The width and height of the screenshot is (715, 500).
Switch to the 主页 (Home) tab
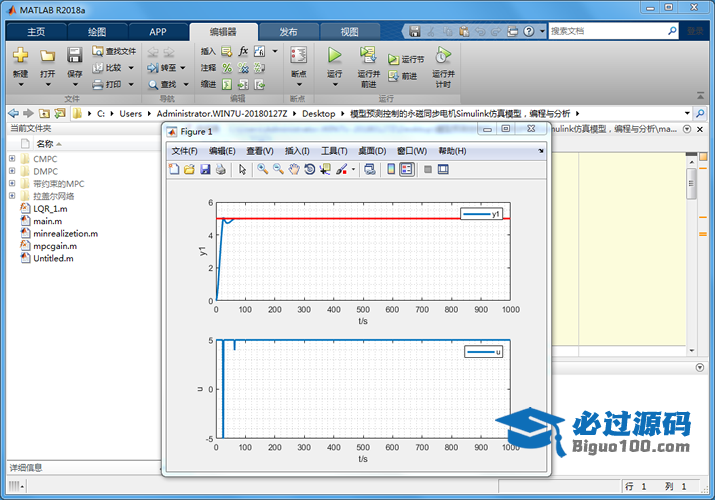(x=36, y=32)
